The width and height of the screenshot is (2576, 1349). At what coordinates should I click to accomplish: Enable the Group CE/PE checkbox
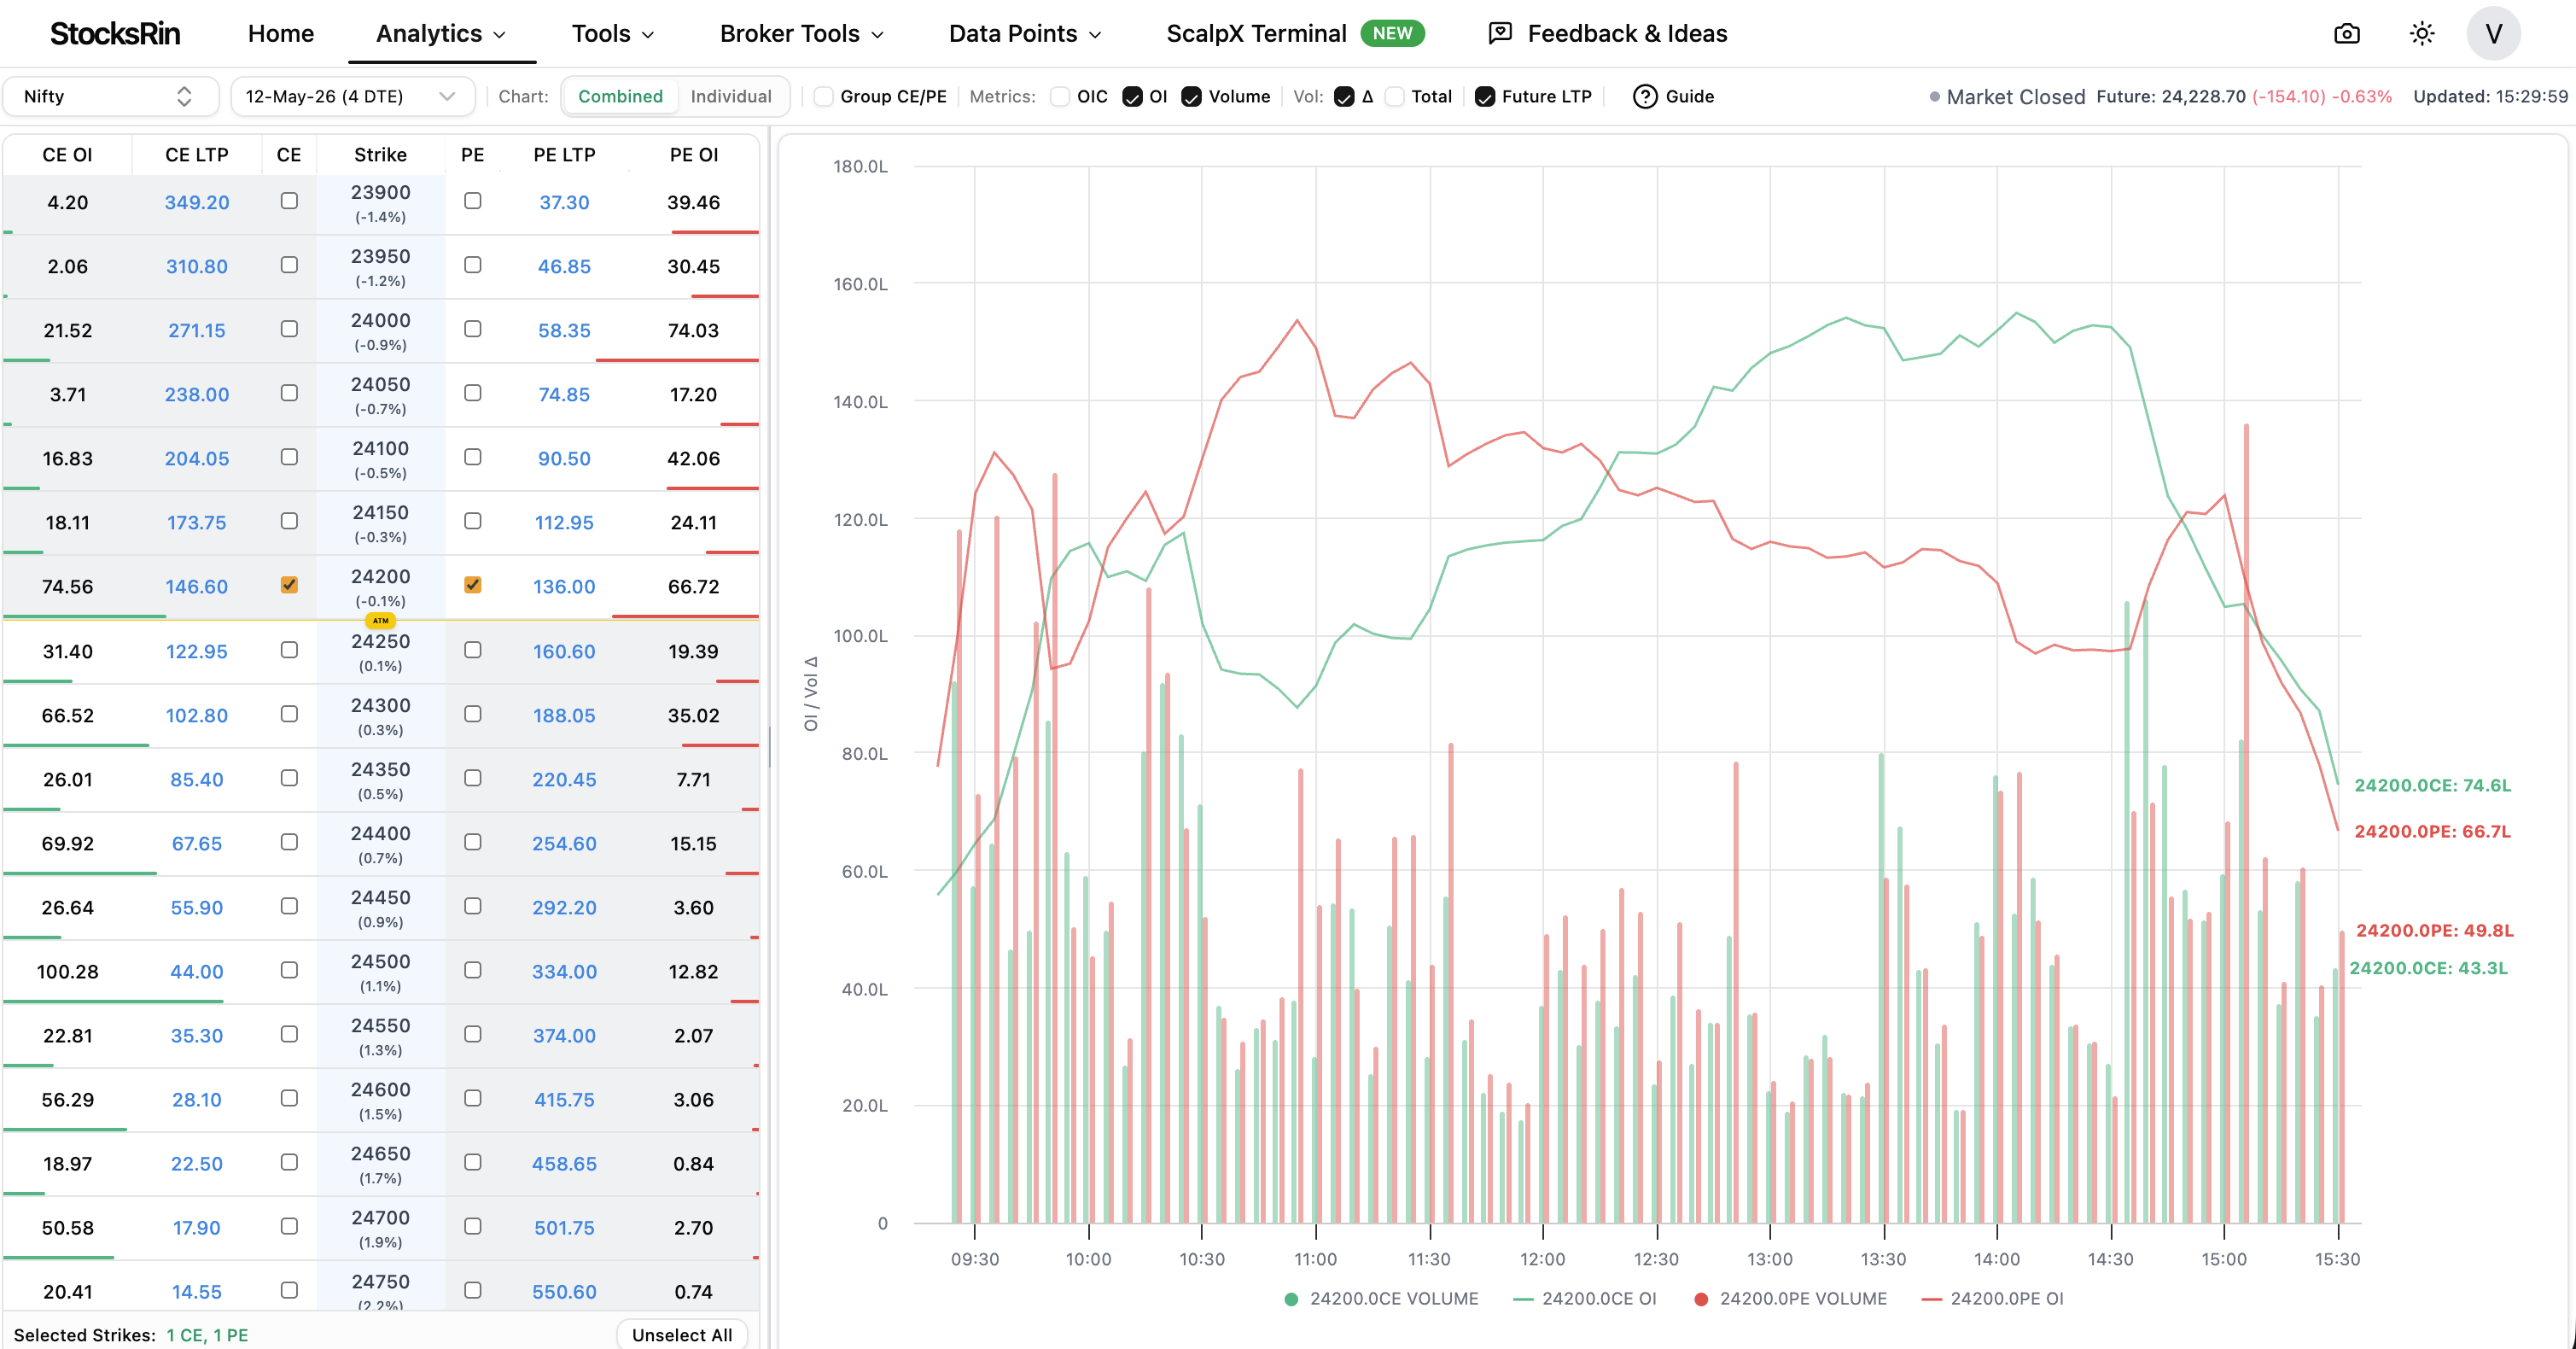[823, 96]
